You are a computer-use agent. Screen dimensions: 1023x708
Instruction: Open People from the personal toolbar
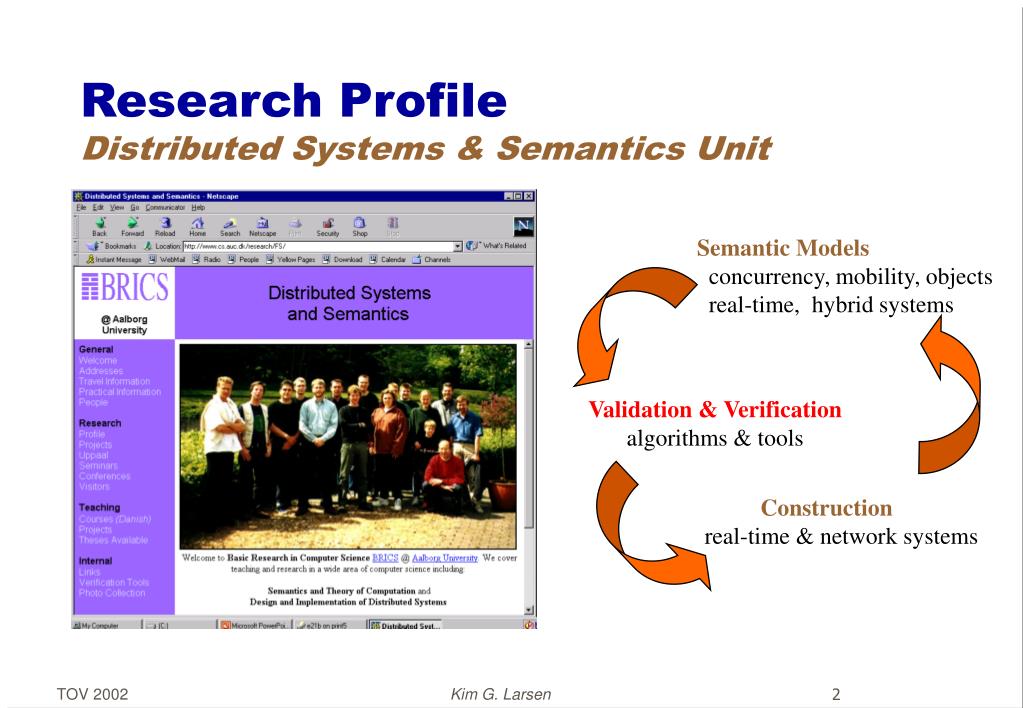243,260
